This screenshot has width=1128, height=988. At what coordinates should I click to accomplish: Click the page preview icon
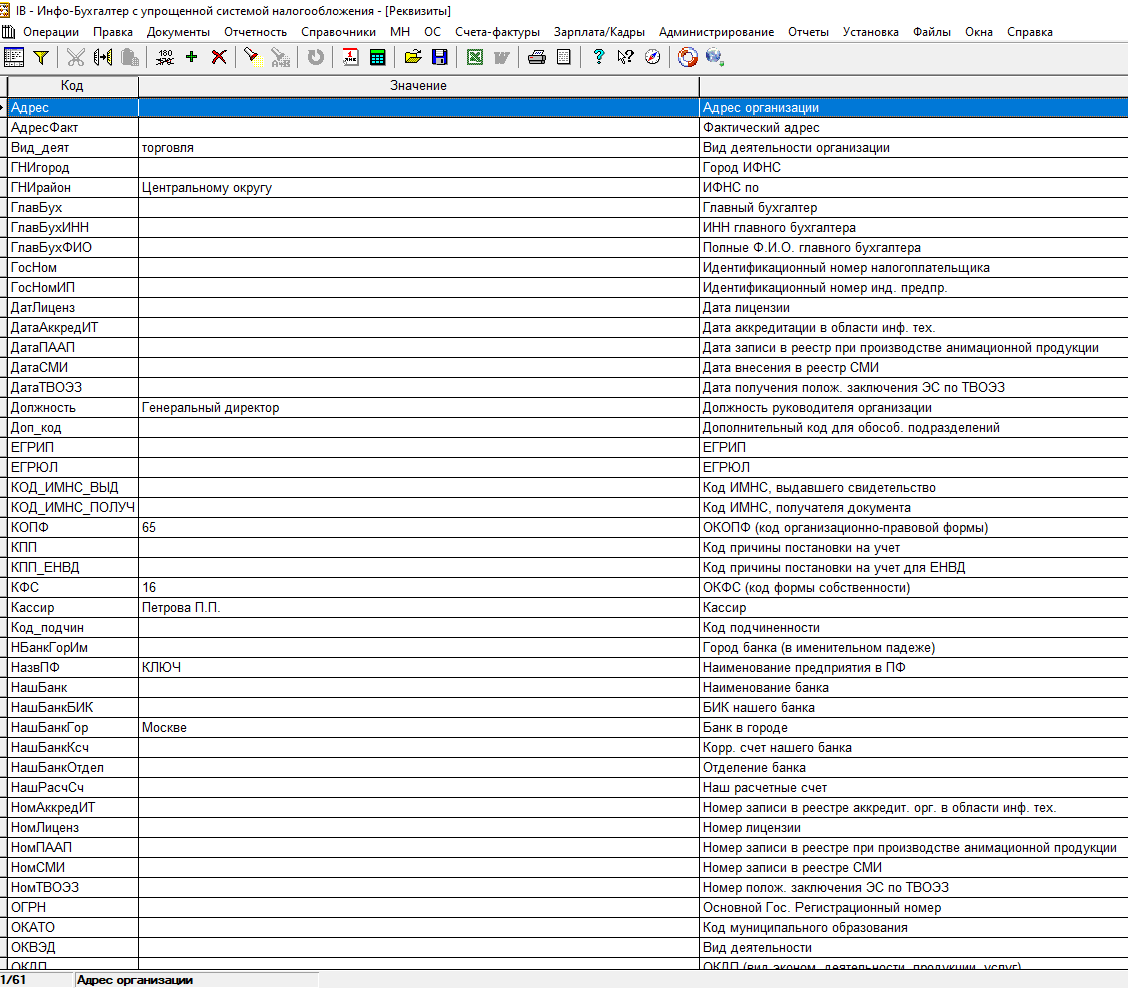pos(564,57)
